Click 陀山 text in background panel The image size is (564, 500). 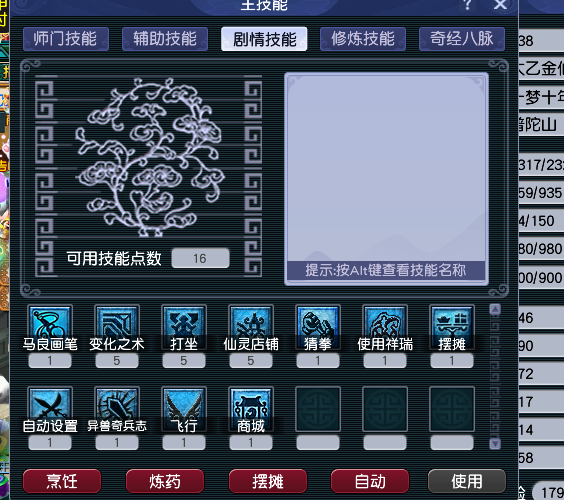[x=541, y=124]
